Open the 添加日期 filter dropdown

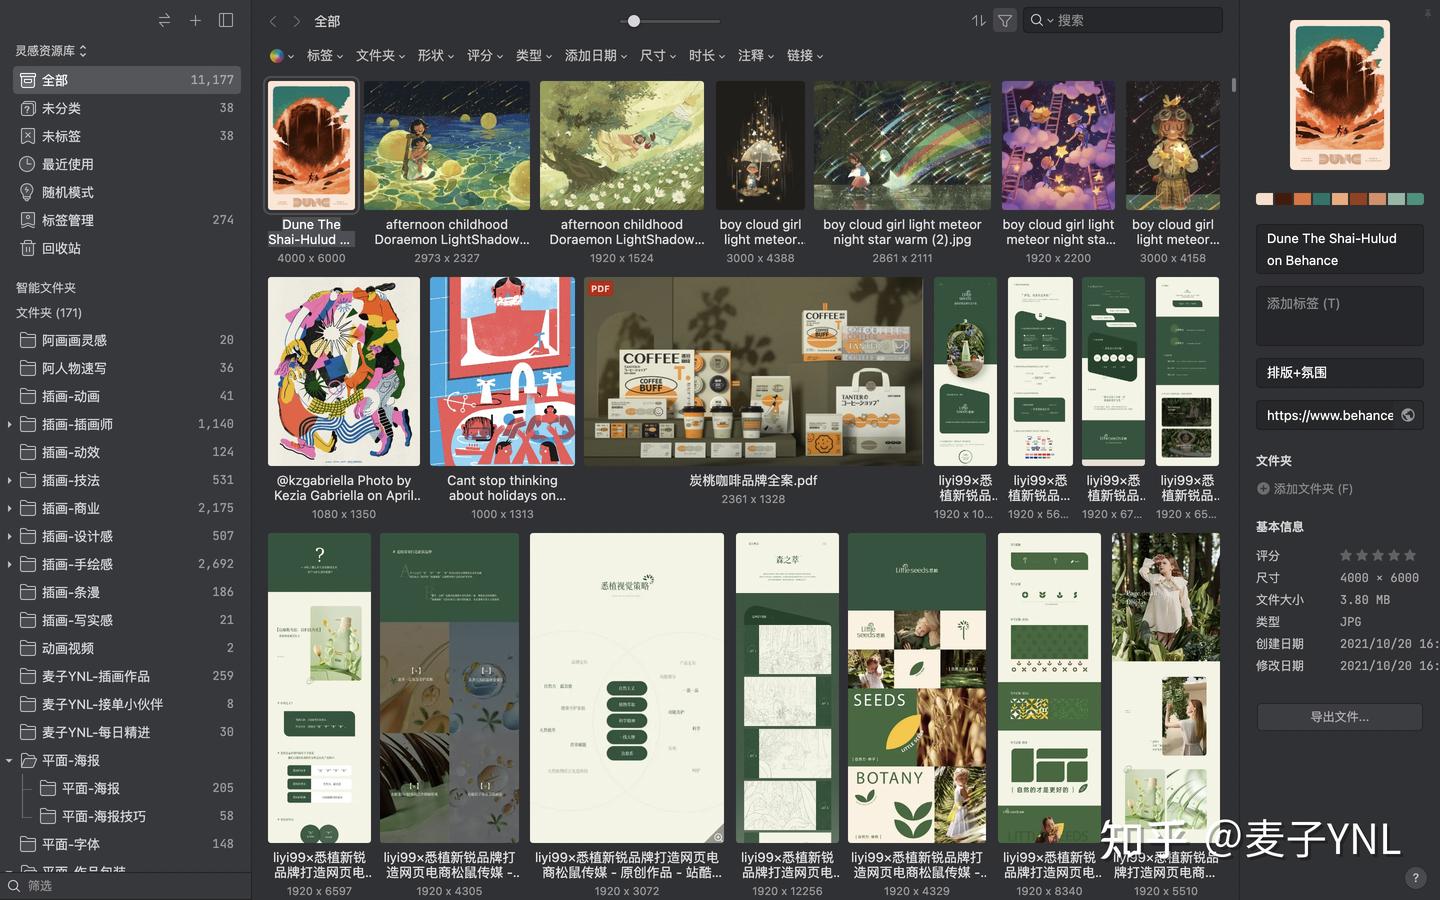tap(596, 56)
